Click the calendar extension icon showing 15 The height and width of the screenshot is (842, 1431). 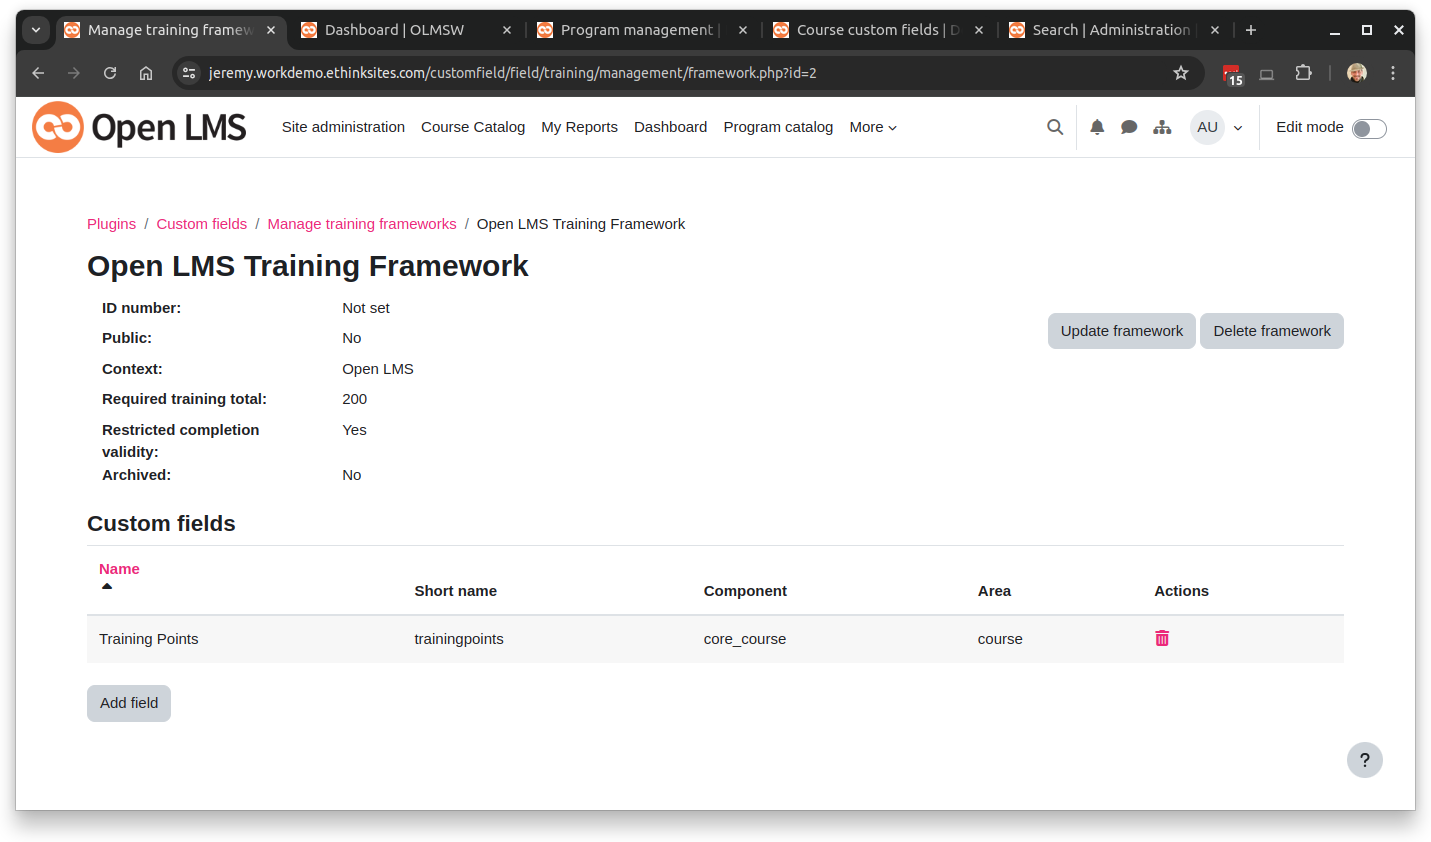[1233, 74]
